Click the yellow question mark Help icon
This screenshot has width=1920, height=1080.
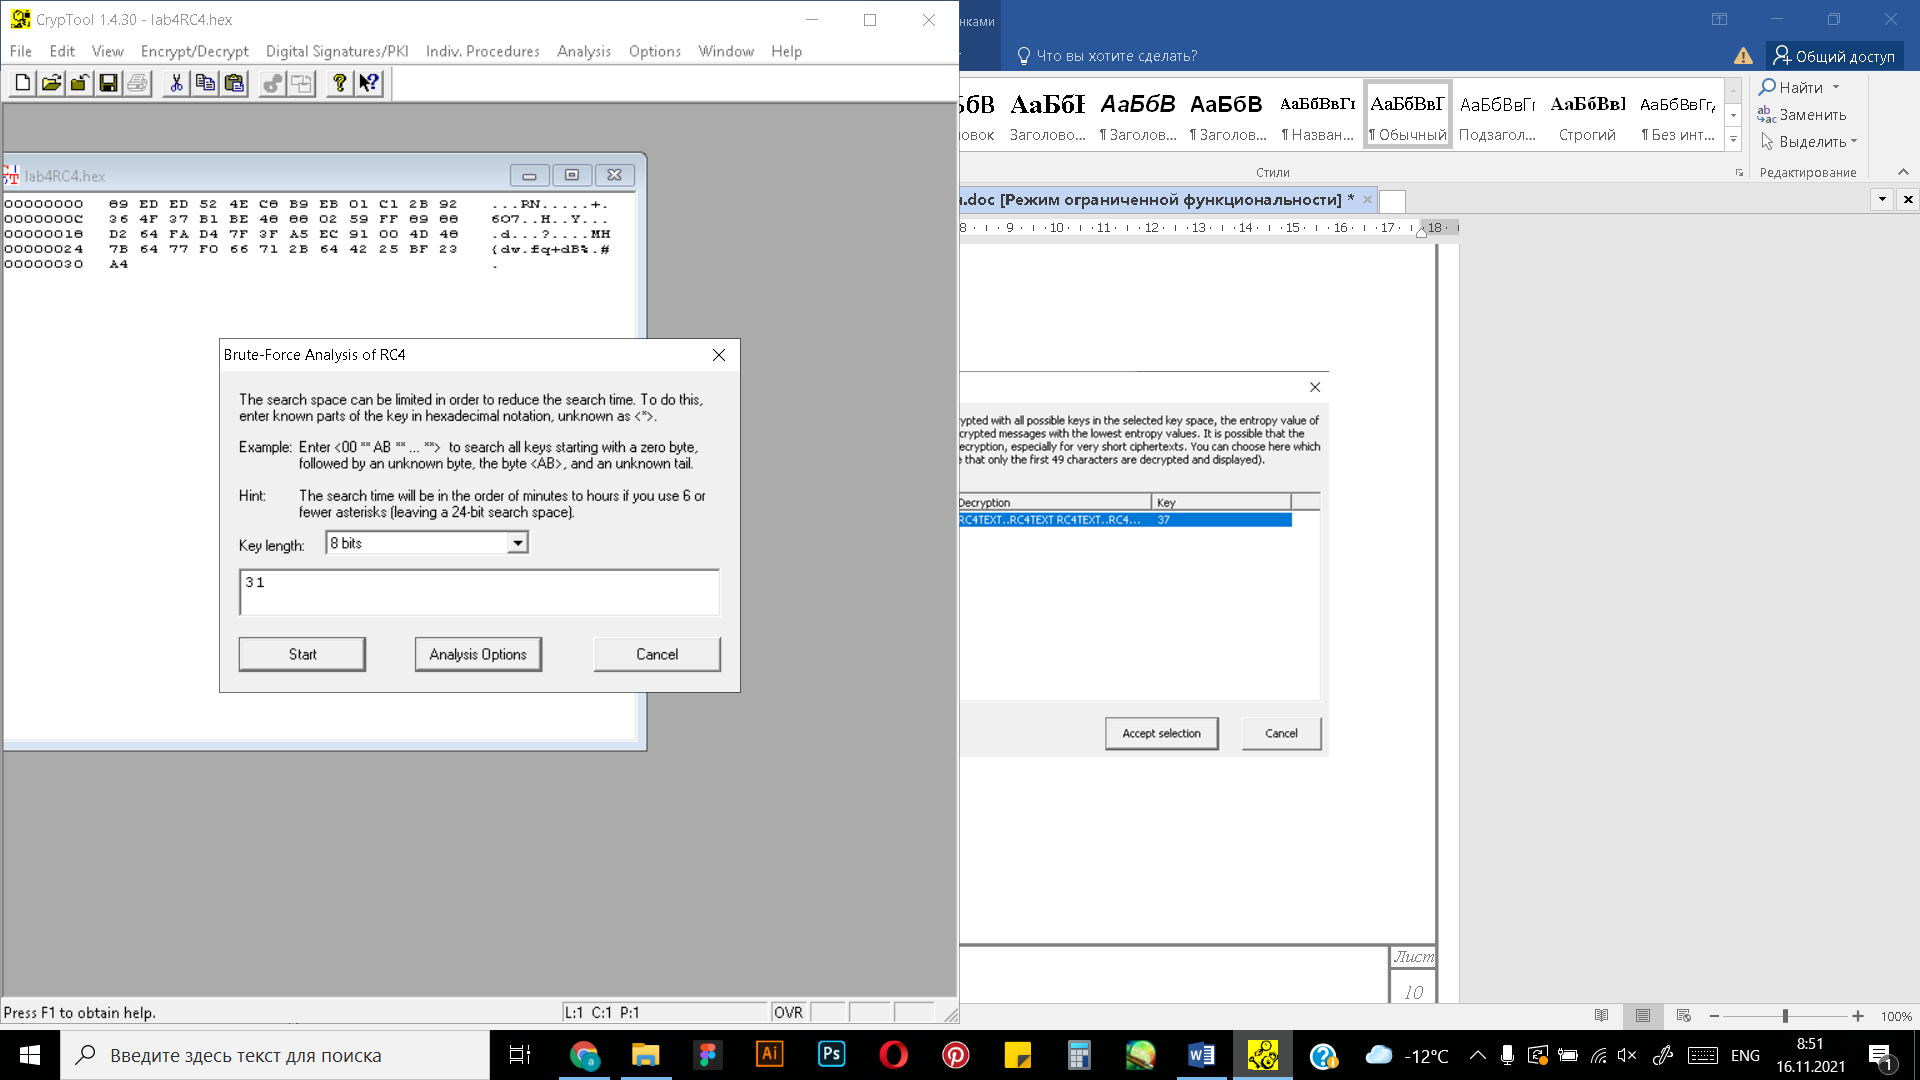(x=340, y=83)
